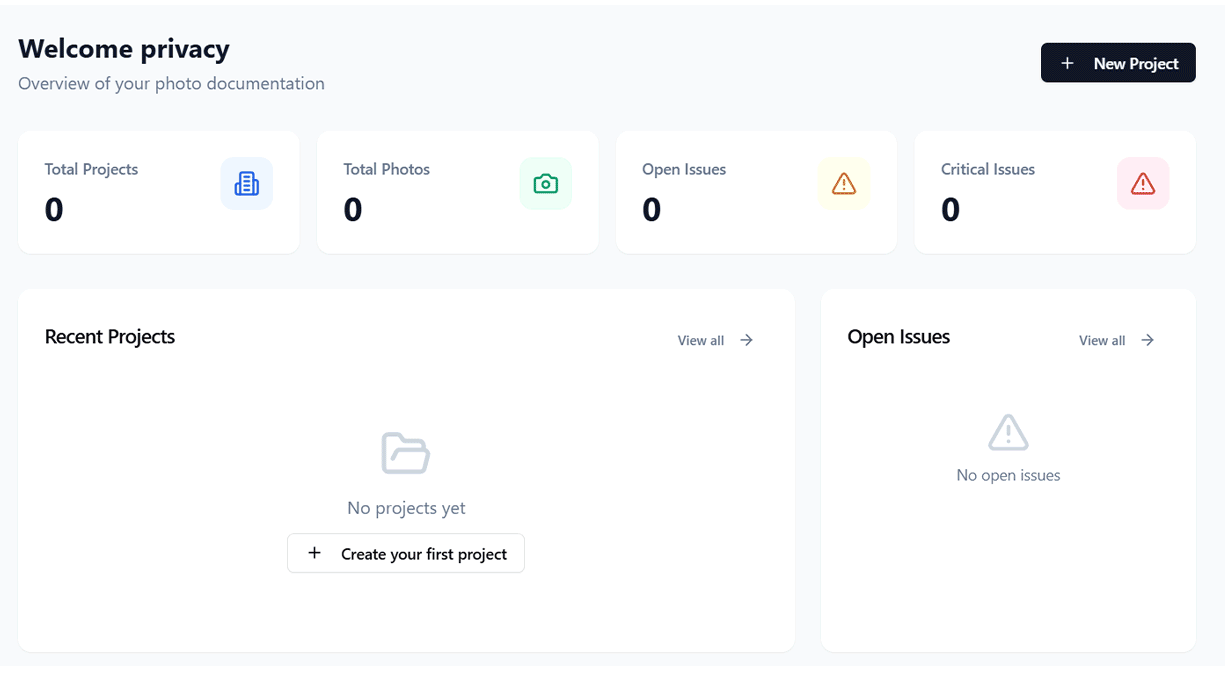Click the Critical Issues red warning icon
This screenshot has height=698, width=1225.
[x=1143, y=184]
